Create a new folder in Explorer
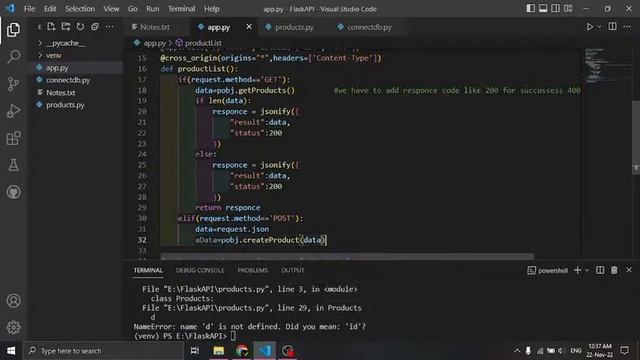 coord(66,27)
